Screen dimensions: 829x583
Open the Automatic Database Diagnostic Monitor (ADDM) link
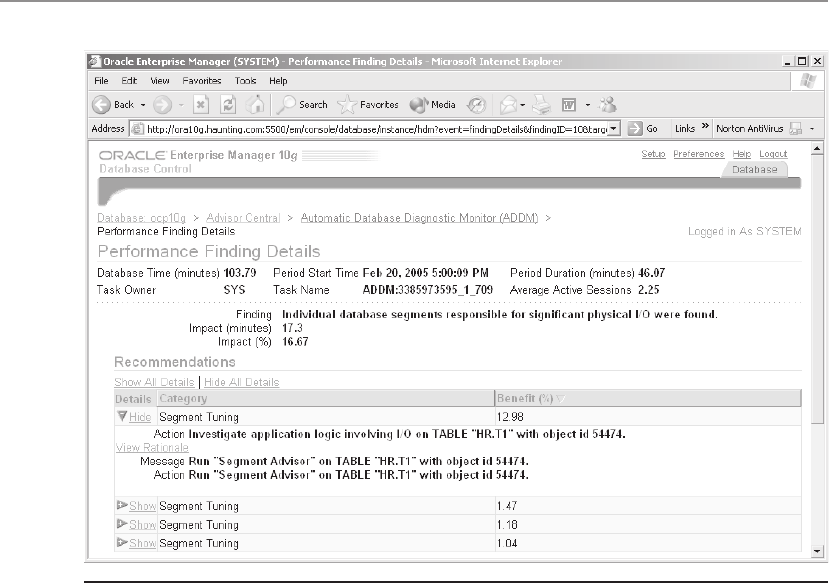419,218
